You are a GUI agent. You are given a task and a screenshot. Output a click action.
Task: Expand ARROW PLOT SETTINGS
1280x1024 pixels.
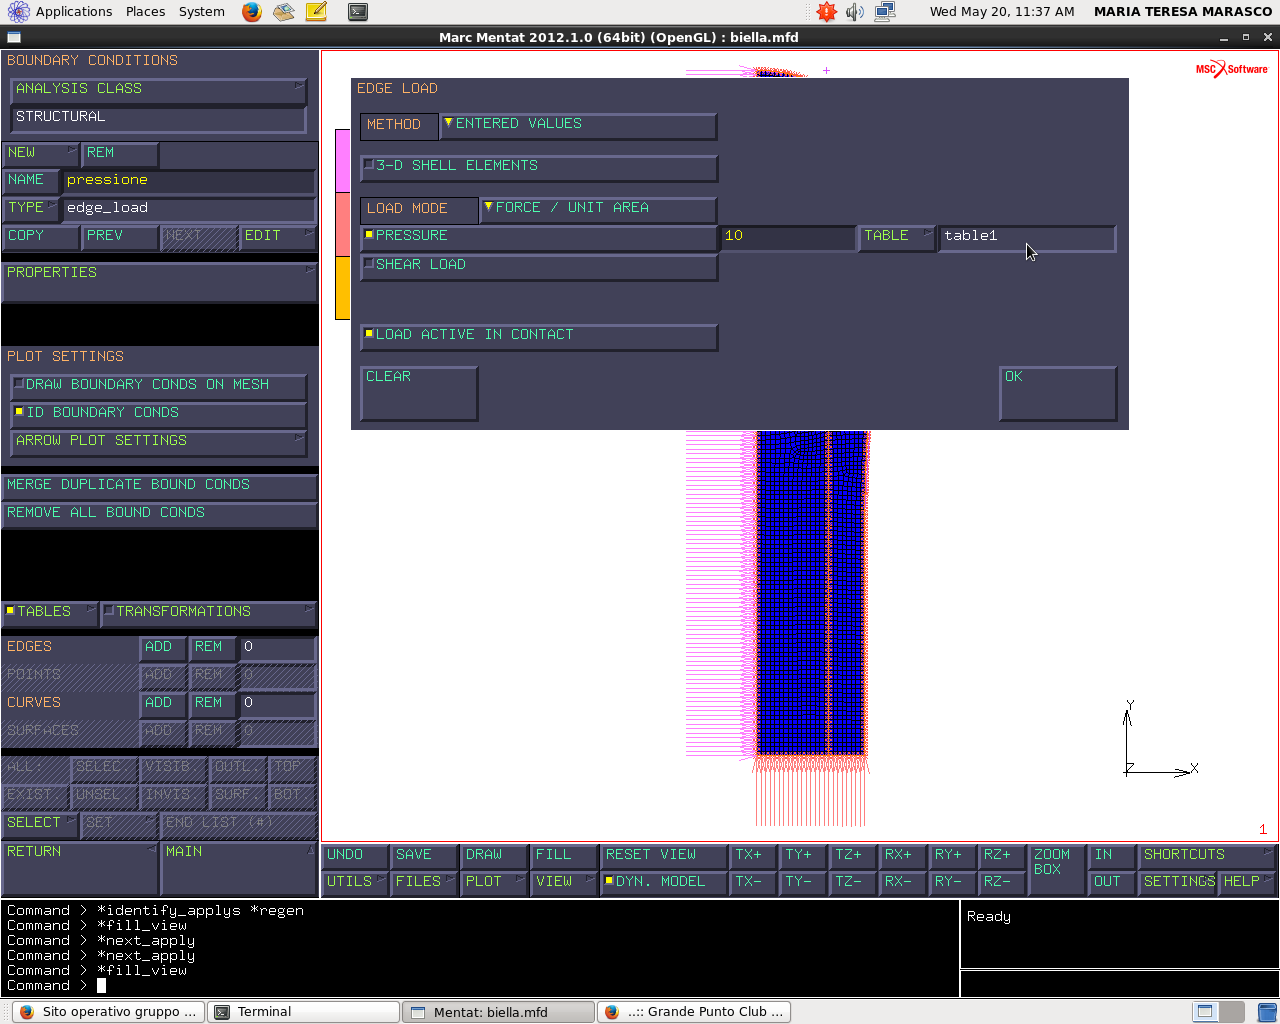click(159, 442)
